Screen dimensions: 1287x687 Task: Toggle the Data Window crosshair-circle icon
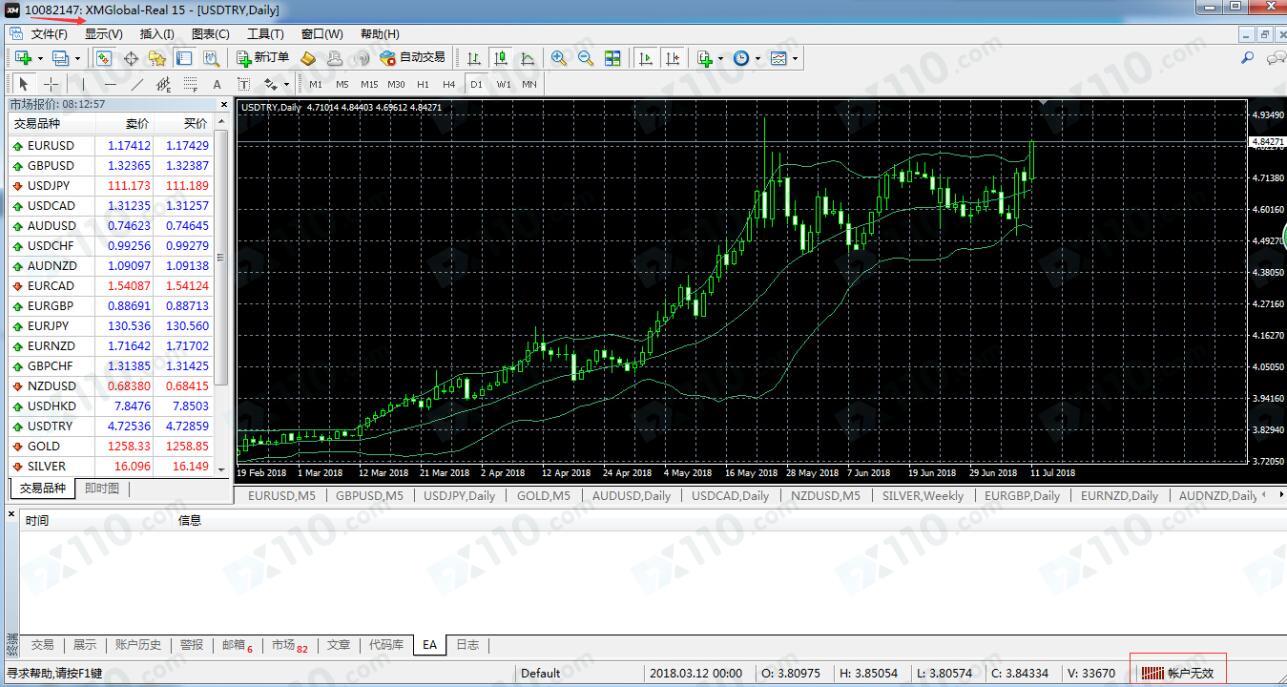pos(131,58)
